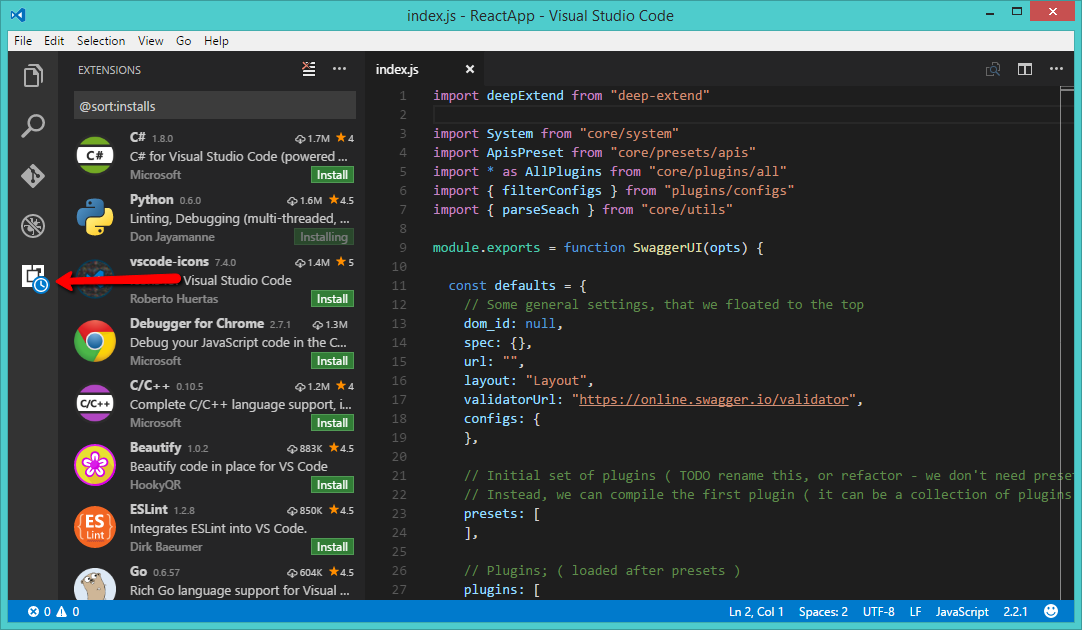Open Extensions panel more actions (...) menu
Screen dimensions: 1082x630
tap(340, 69)
